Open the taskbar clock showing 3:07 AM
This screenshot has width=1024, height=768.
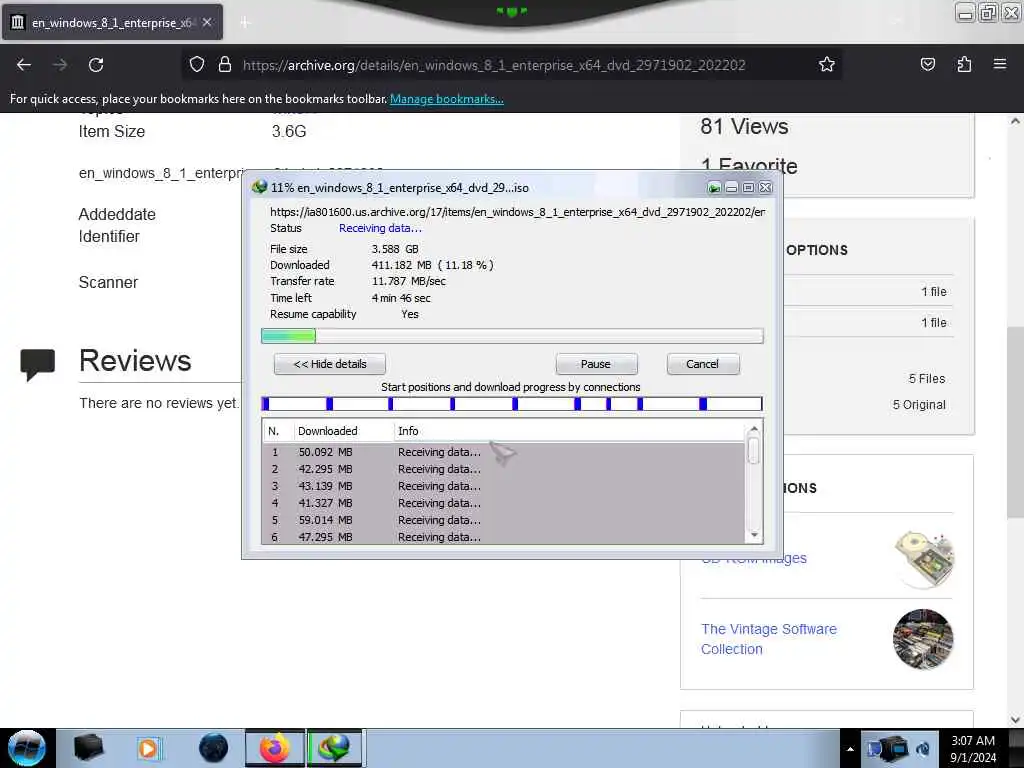(973, 749)
